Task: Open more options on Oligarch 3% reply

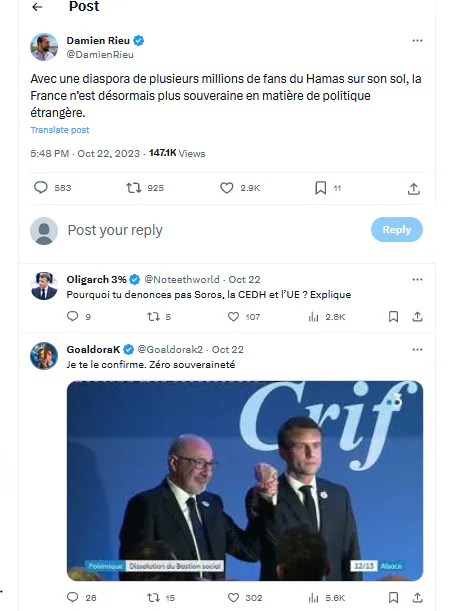Action: [417, 279]
